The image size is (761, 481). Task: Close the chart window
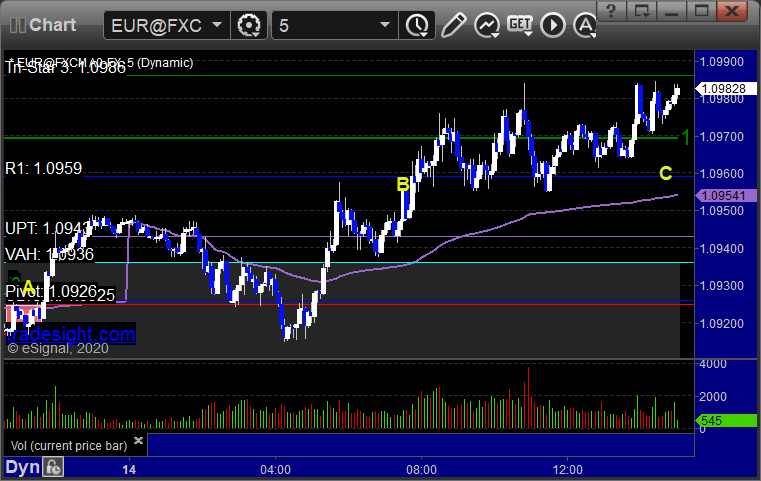coord(732,11)
